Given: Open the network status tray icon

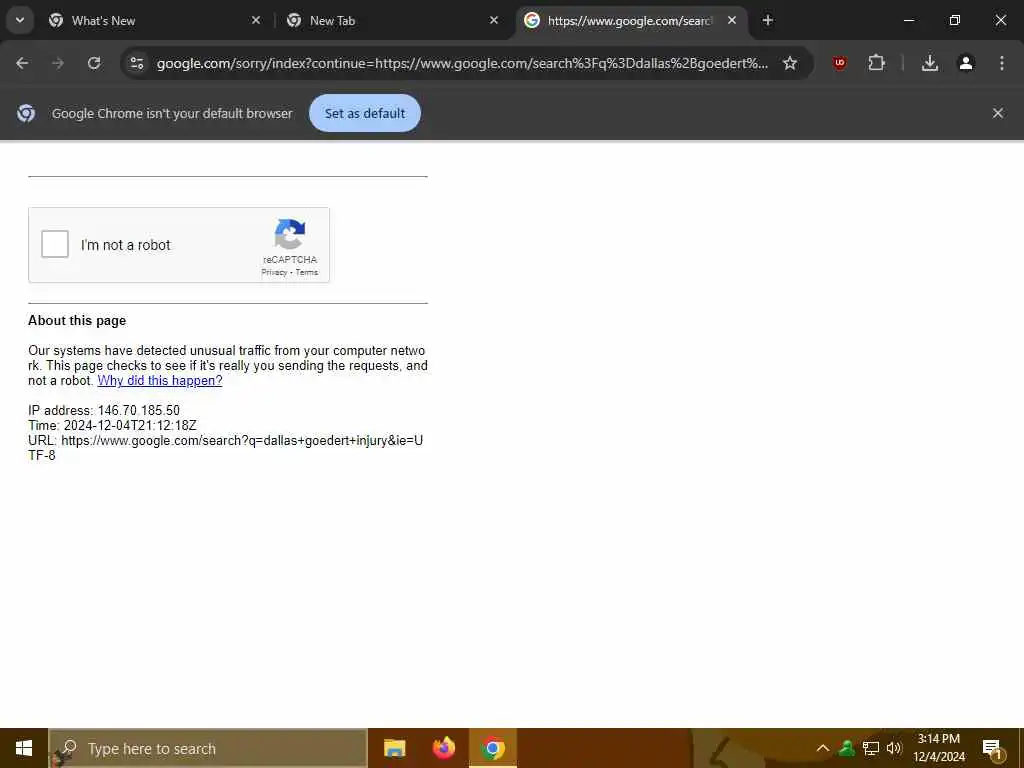Looking at the screenshot, I should coord(871,748).
